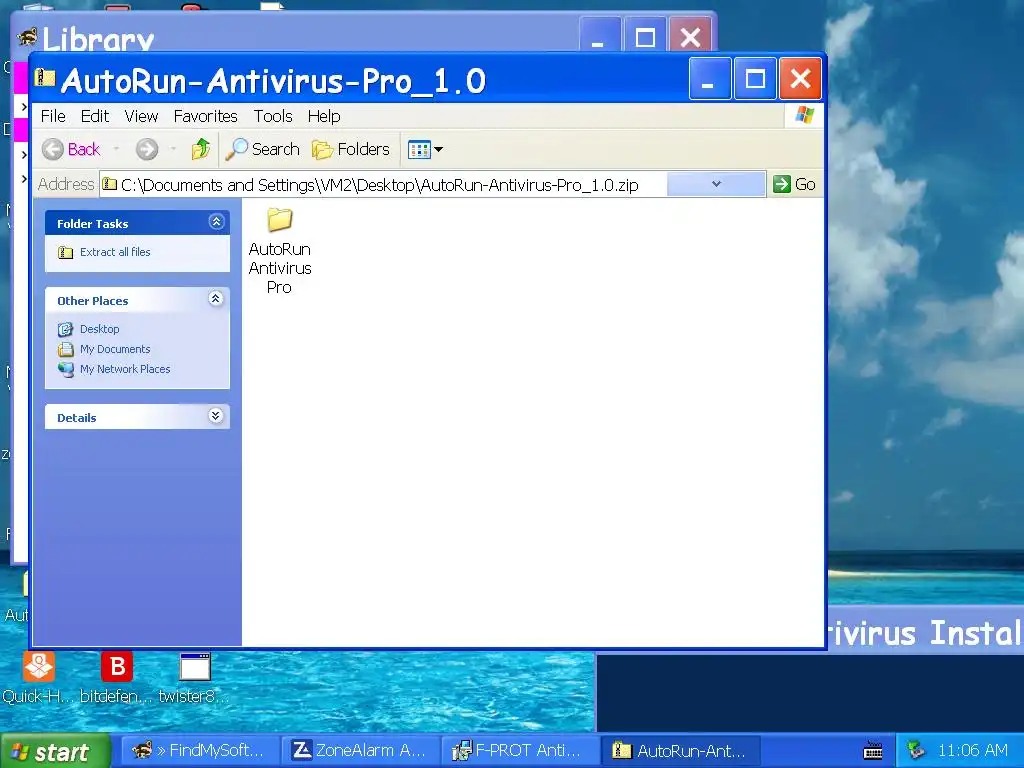Minimize the Library window
This screenshot has height=768, width=1024.
click(x=598, y=36)
